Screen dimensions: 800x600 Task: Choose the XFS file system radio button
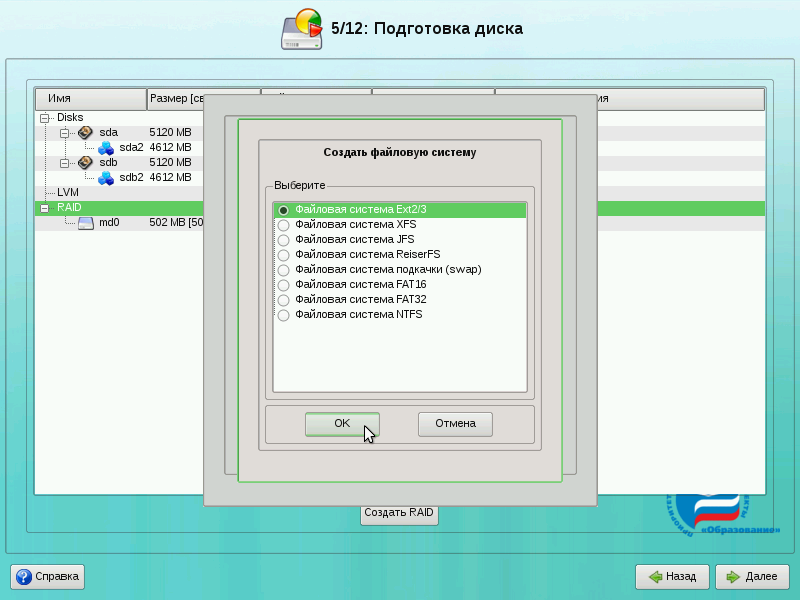click(284, 225)
